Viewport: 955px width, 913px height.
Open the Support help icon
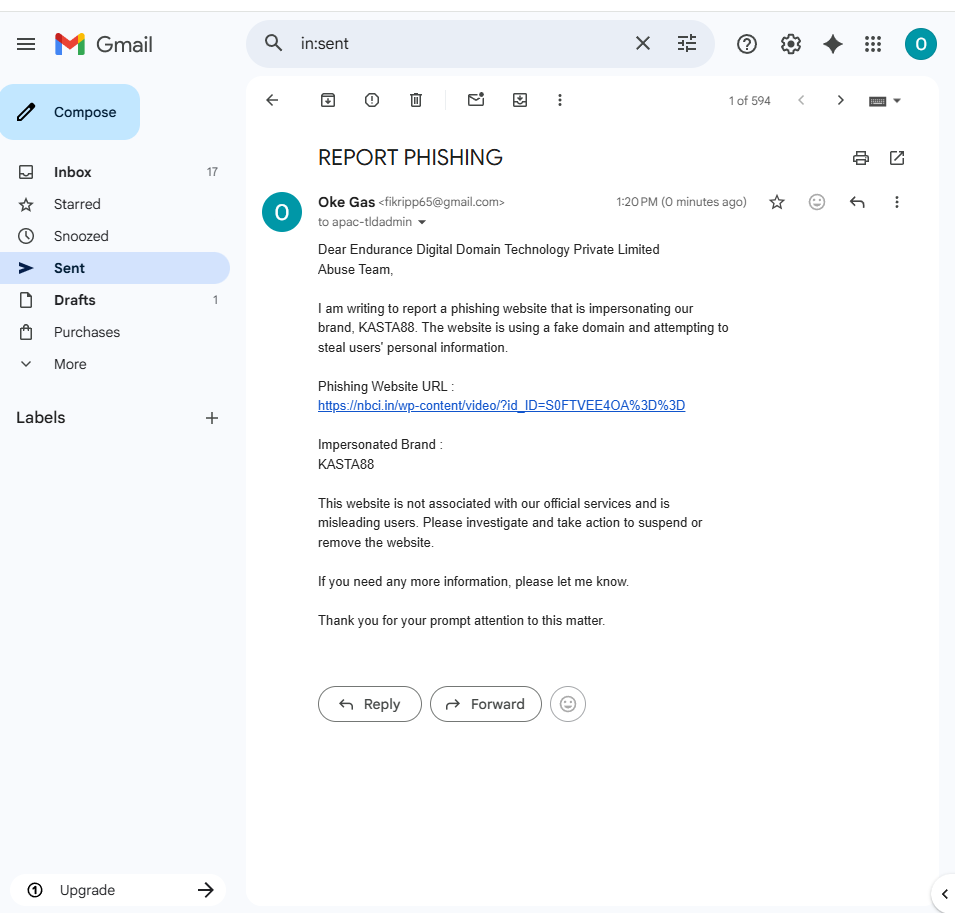[747, 44]
